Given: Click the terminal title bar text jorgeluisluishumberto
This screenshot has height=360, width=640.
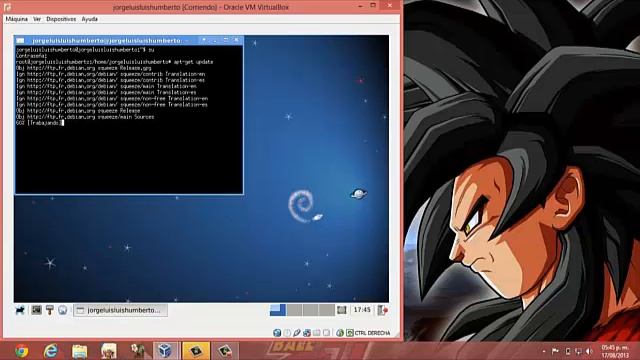Looking at the screenshot, I should tap(106, 40).
